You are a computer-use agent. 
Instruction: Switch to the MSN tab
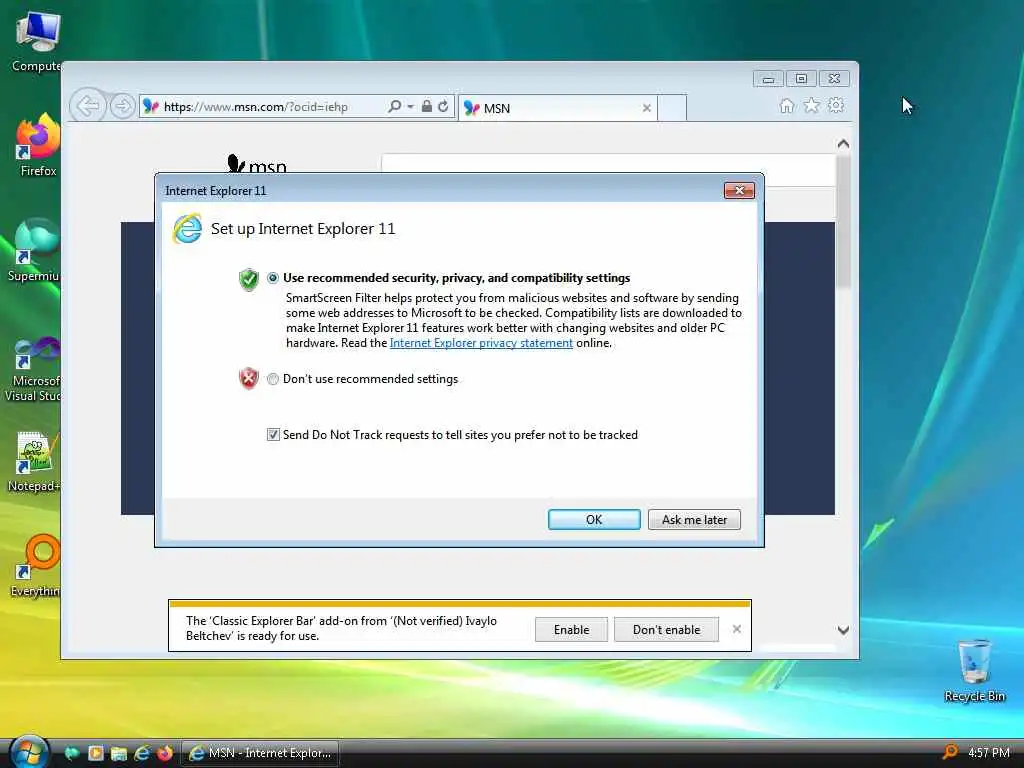(x=557, y=108)
